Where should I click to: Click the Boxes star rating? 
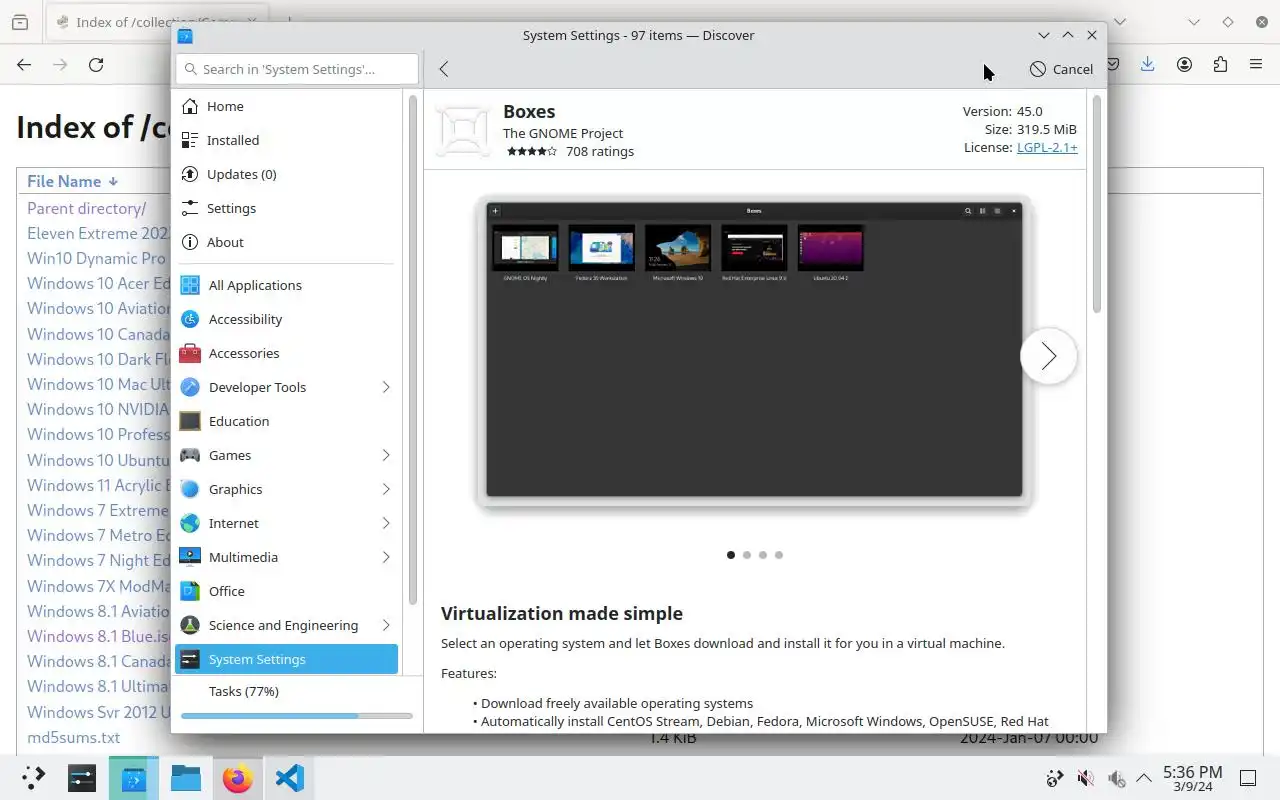click(531, 152)
